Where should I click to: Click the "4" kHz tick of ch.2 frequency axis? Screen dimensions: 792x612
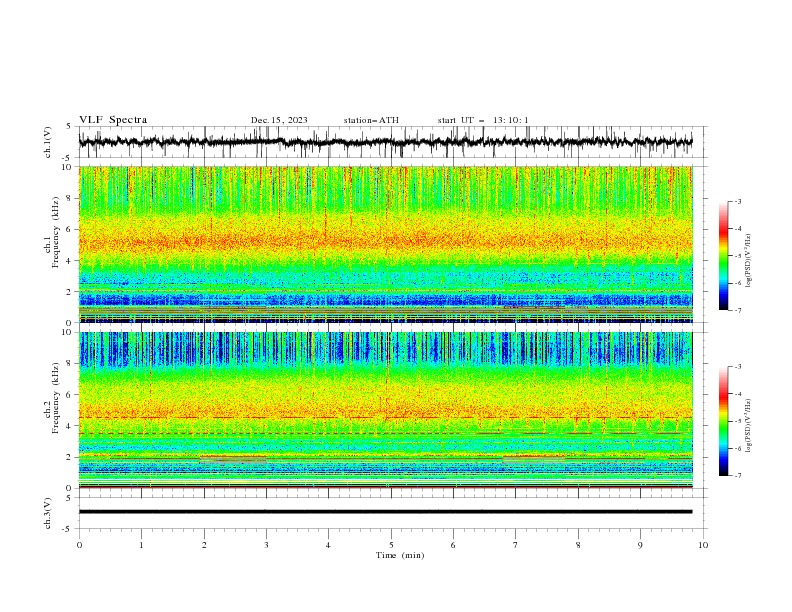[x=70, y=426]
